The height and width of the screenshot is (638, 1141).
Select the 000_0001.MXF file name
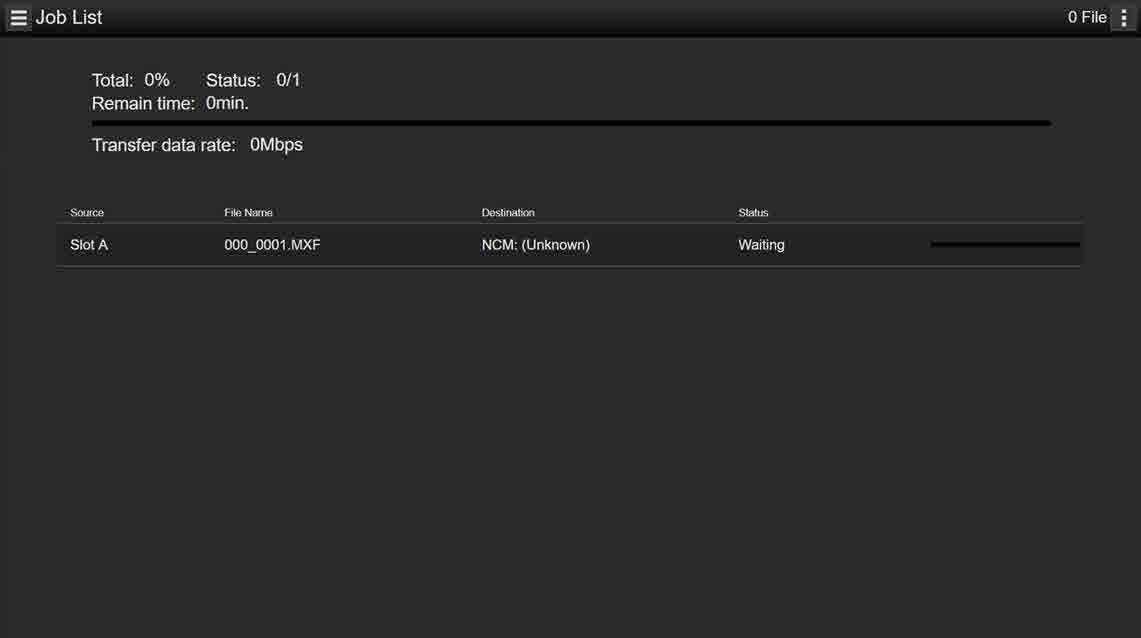click(x=272, y=245)
